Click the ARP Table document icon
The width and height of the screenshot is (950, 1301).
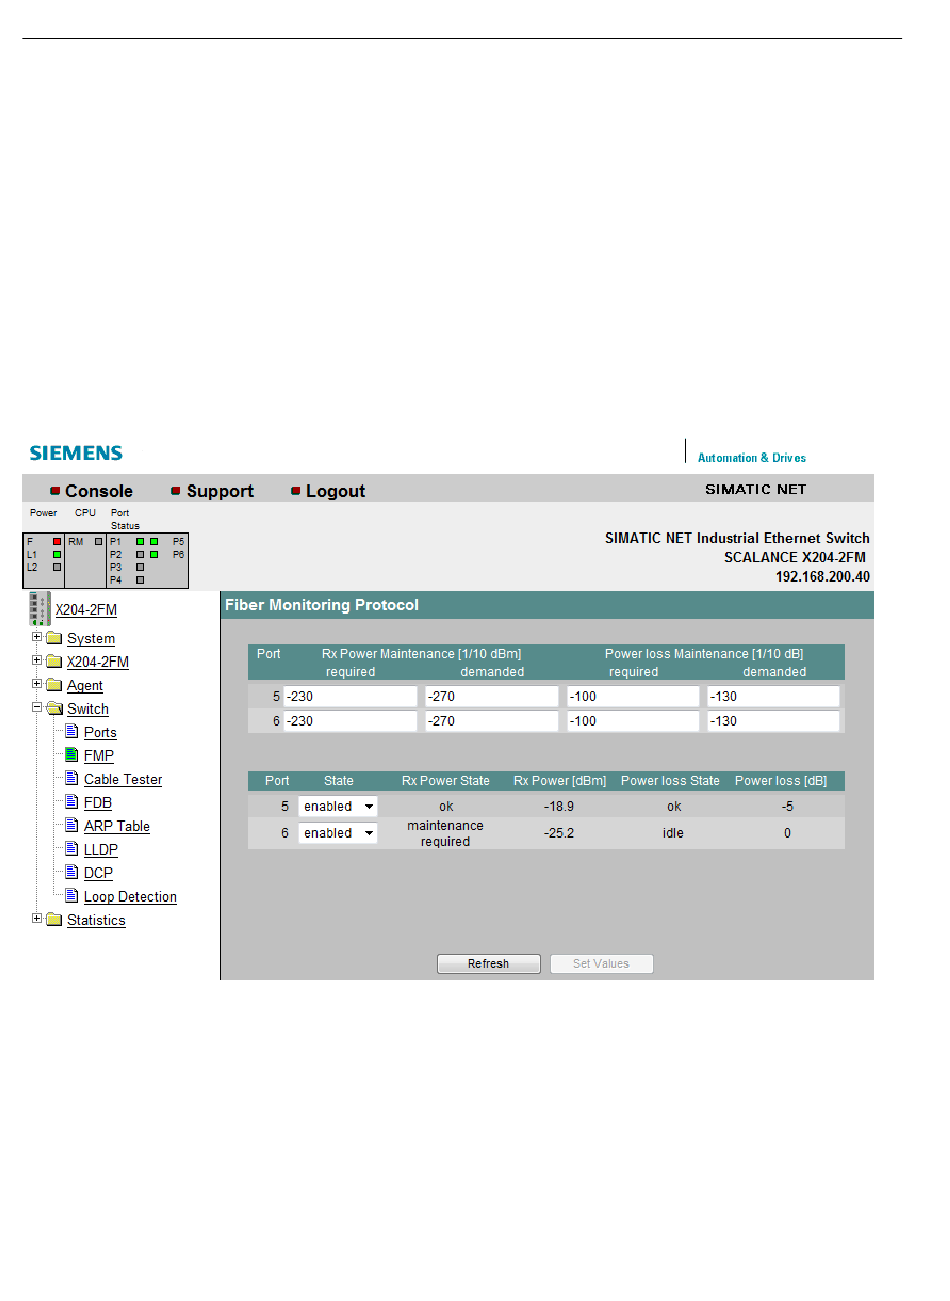coord(72,825)
